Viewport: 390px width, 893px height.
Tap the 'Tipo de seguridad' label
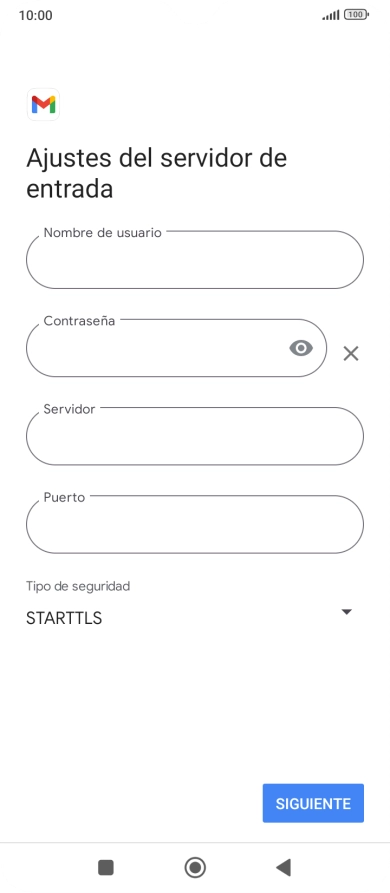click(x=78, y=585)
